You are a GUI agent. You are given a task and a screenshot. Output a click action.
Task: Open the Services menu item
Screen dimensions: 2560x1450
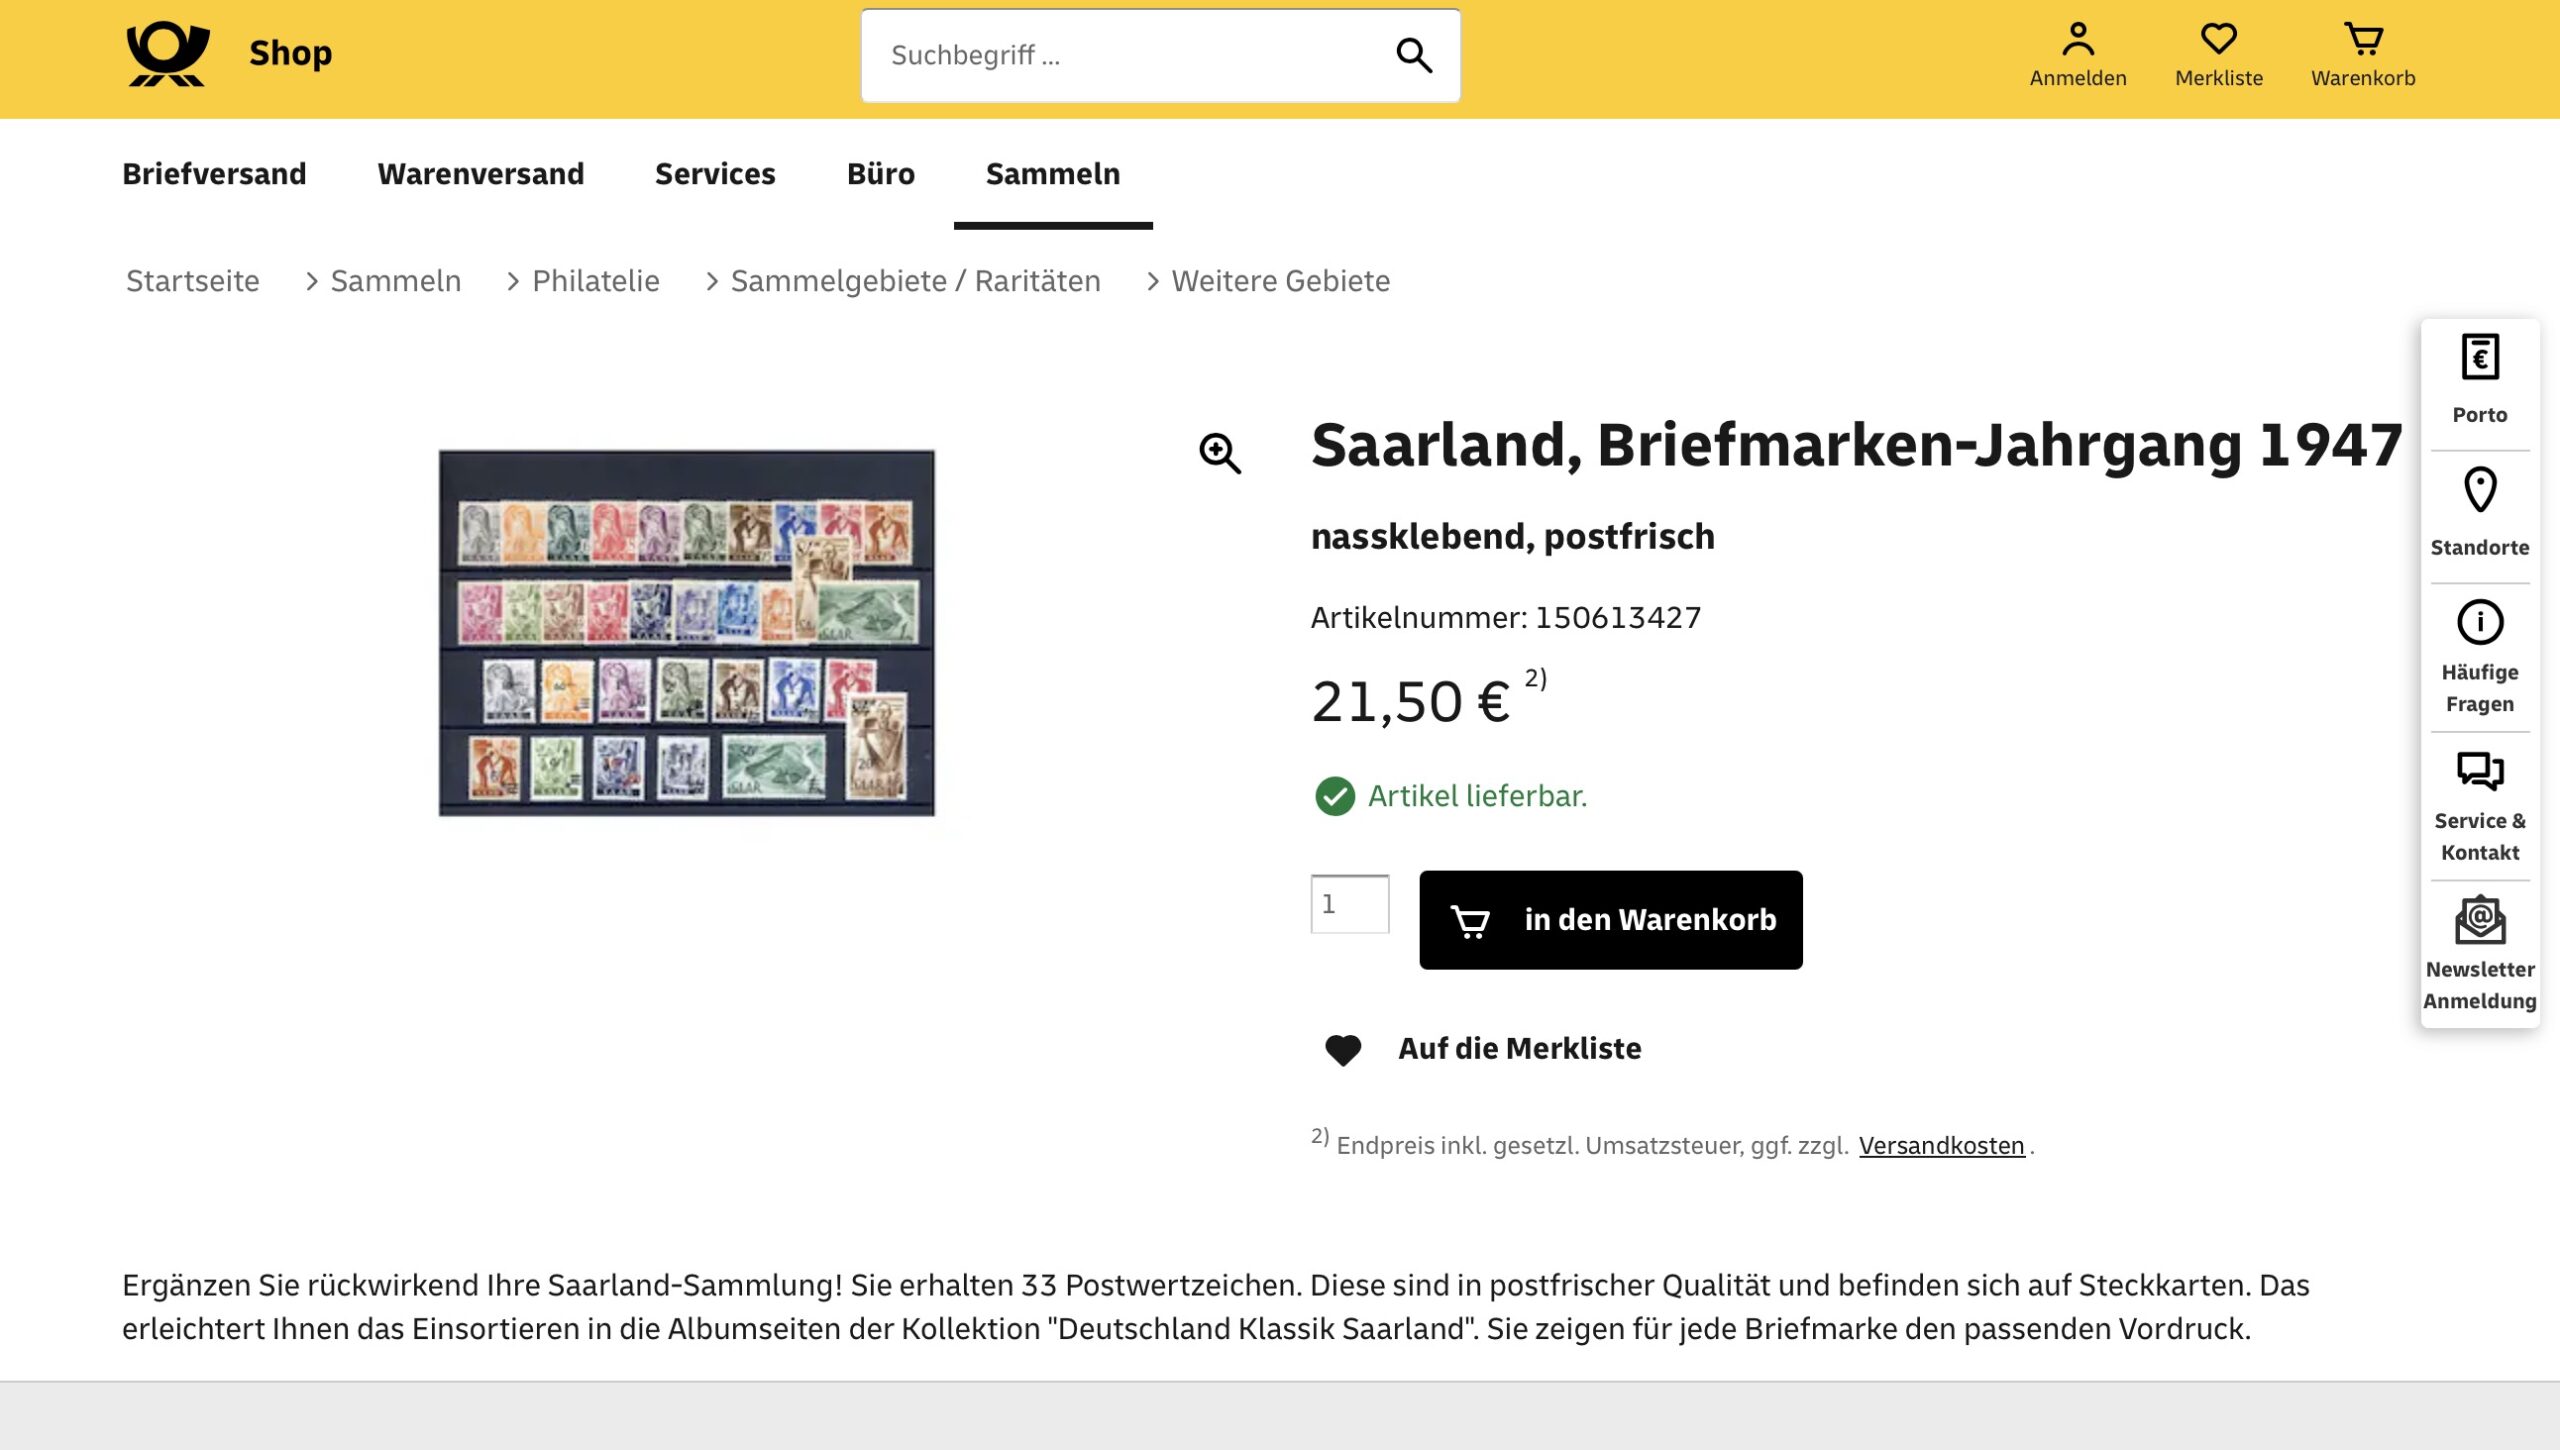(715, 174)
